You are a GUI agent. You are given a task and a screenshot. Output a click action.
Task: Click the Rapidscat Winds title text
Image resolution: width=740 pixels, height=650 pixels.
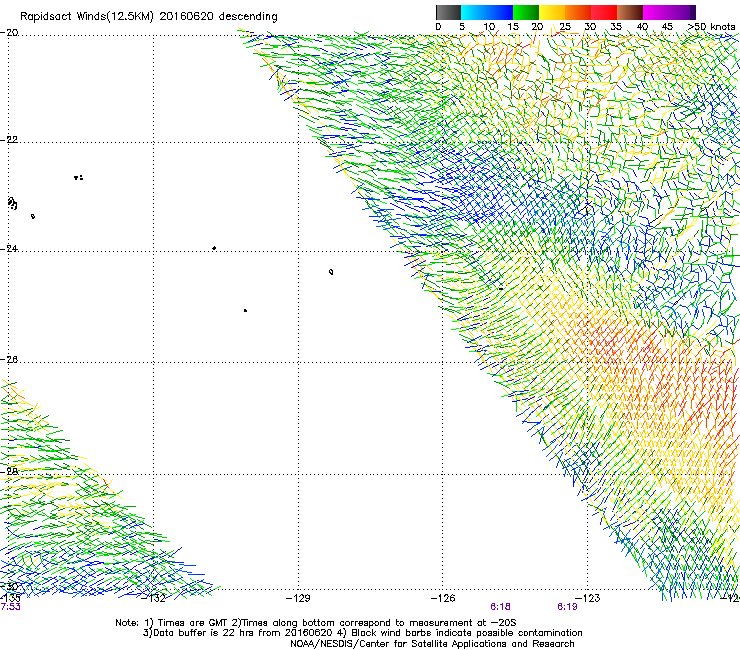point(149,16)
